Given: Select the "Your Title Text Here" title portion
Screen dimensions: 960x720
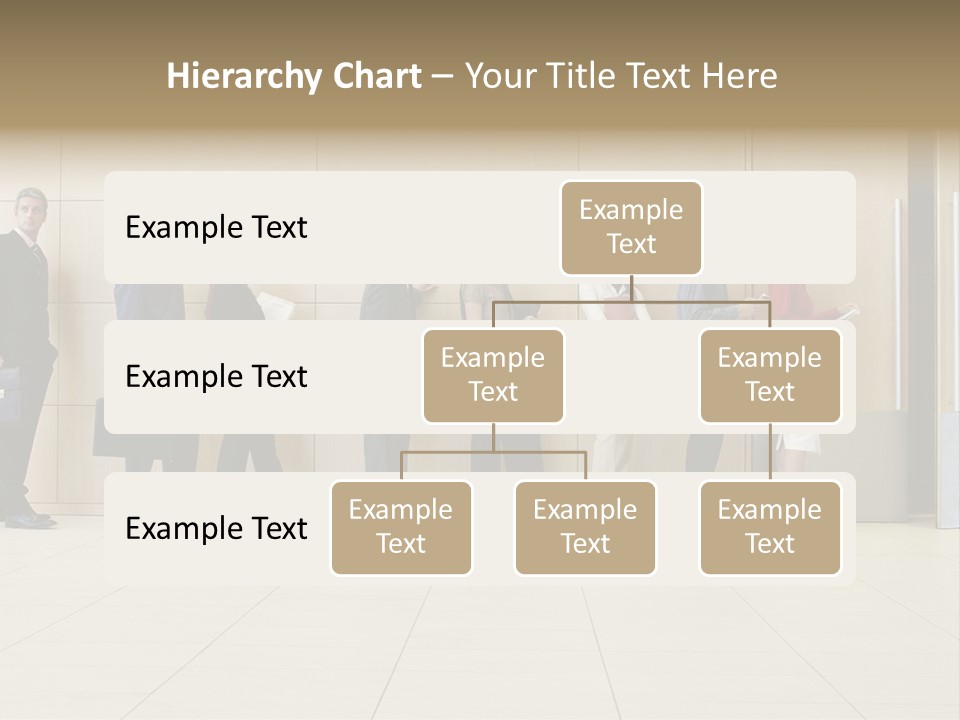Looking at the screenshot, I should pyautogui.click(x=620, y=76).
